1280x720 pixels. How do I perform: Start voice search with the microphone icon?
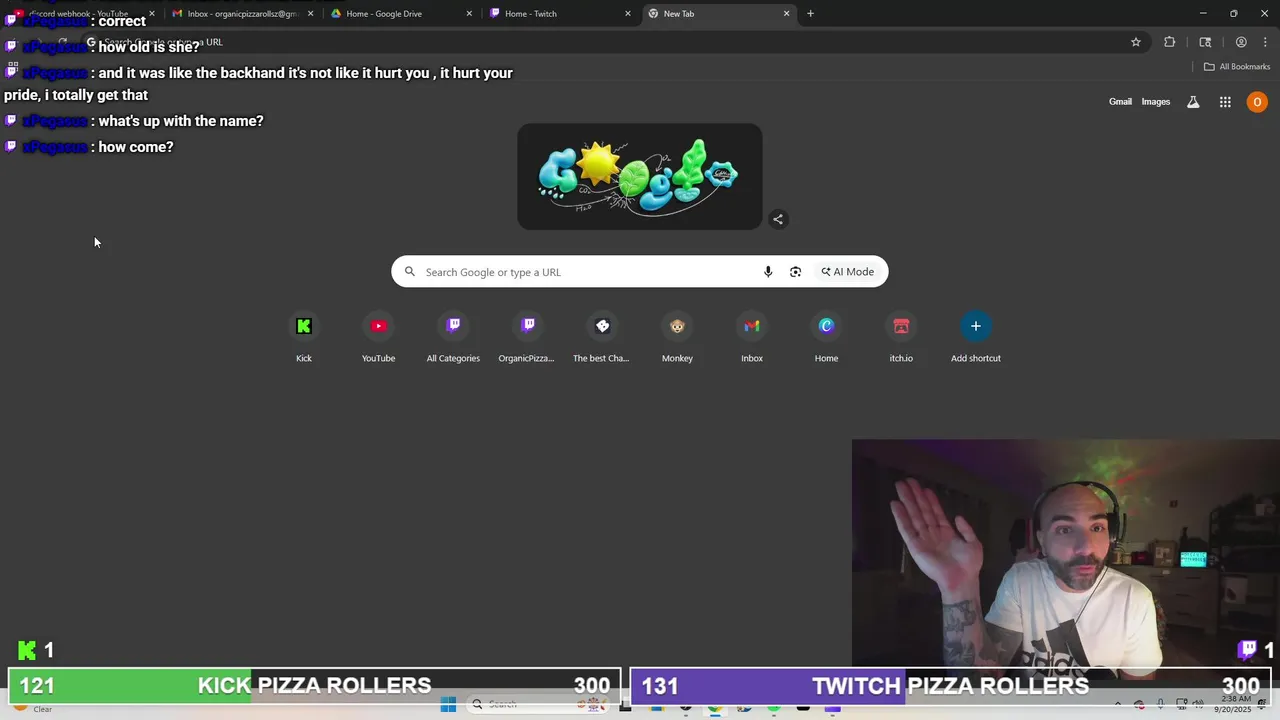click(768, 272)
